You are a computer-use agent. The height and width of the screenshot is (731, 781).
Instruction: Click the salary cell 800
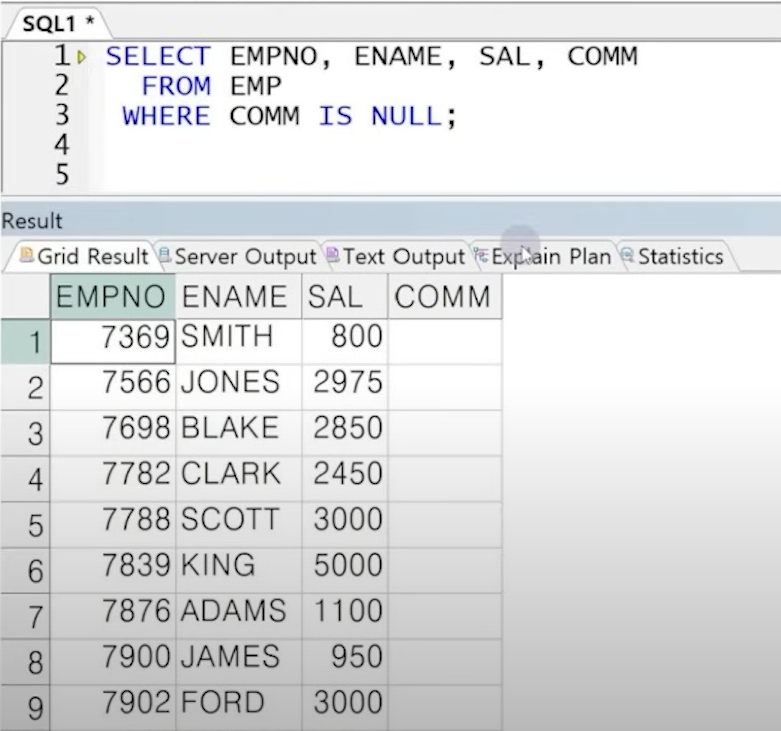pyautogui.click(x=345, y=342)
